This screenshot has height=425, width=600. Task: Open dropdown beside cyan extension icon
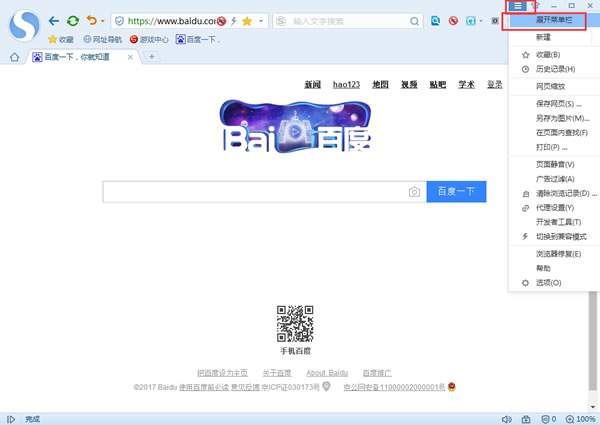tap(481, 21)
